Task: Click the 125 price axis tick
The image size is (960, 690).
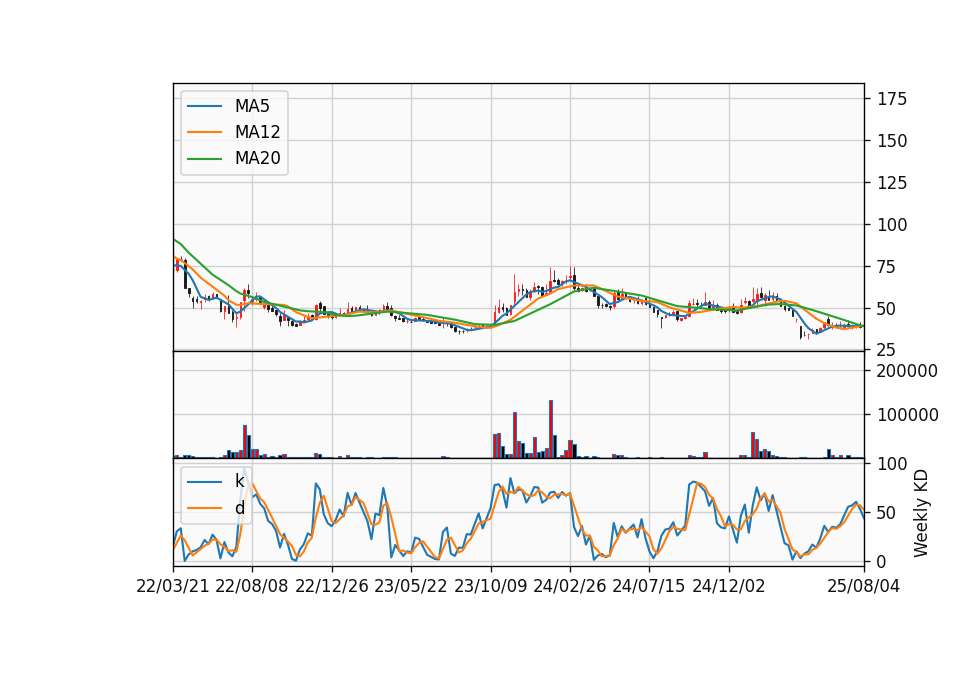Action: point(892,182)
